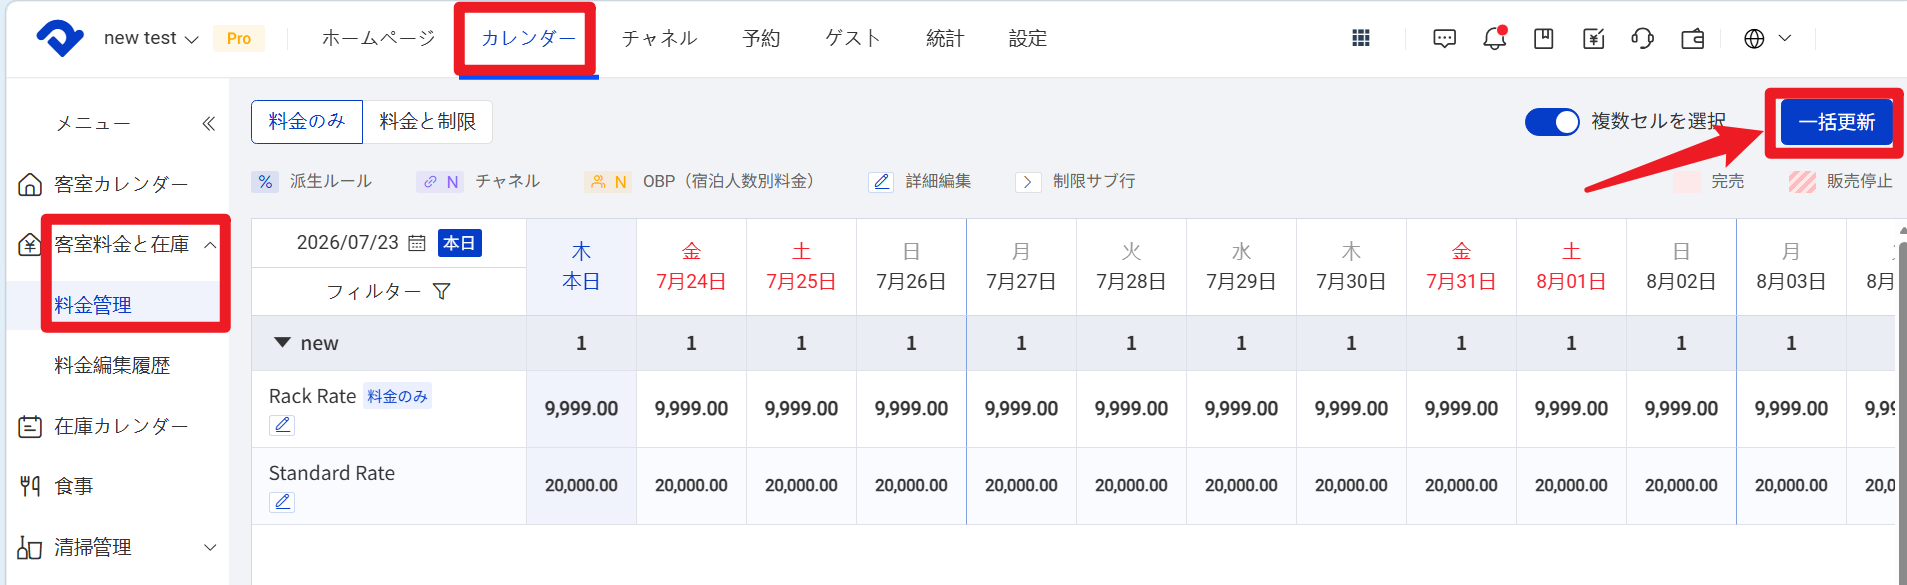The image size is (1907, 585).
Task: Click the 食事 fork and knife icon
Action: (30, 486)
